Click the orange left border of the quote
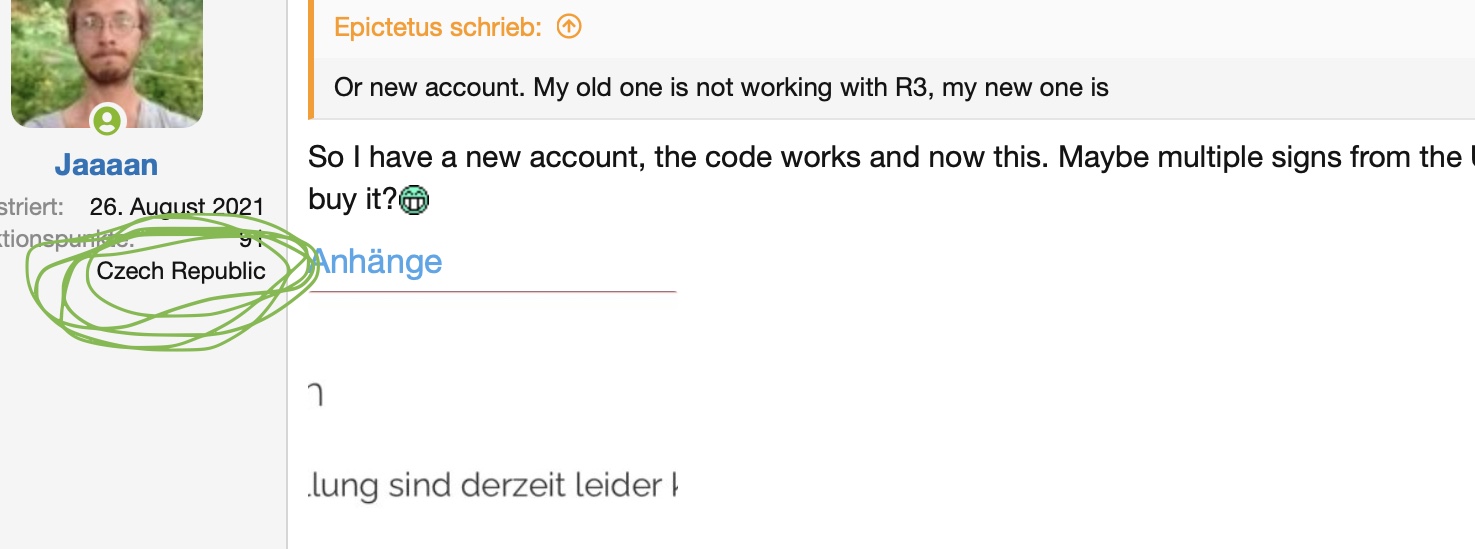Viewport: 1475px width, 549px height. click(x=310, y=58)
